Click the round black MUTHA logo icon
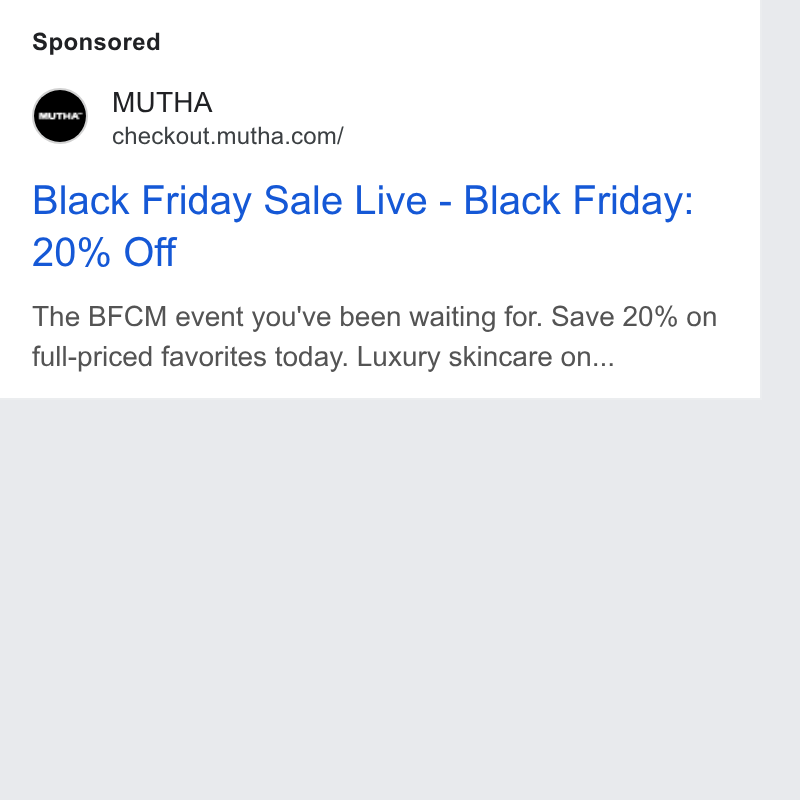The image size is (800, 800). [x=60, y=116]
